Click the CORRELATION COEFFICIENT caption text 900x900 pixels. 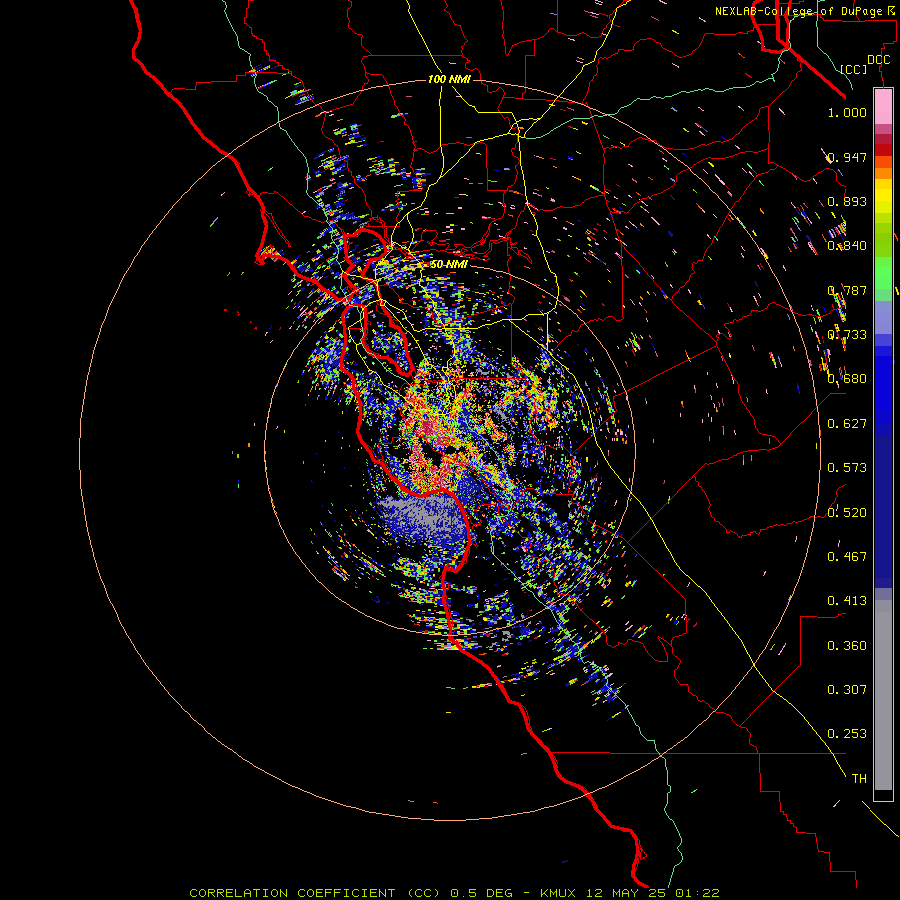click(x=292, y=893)
